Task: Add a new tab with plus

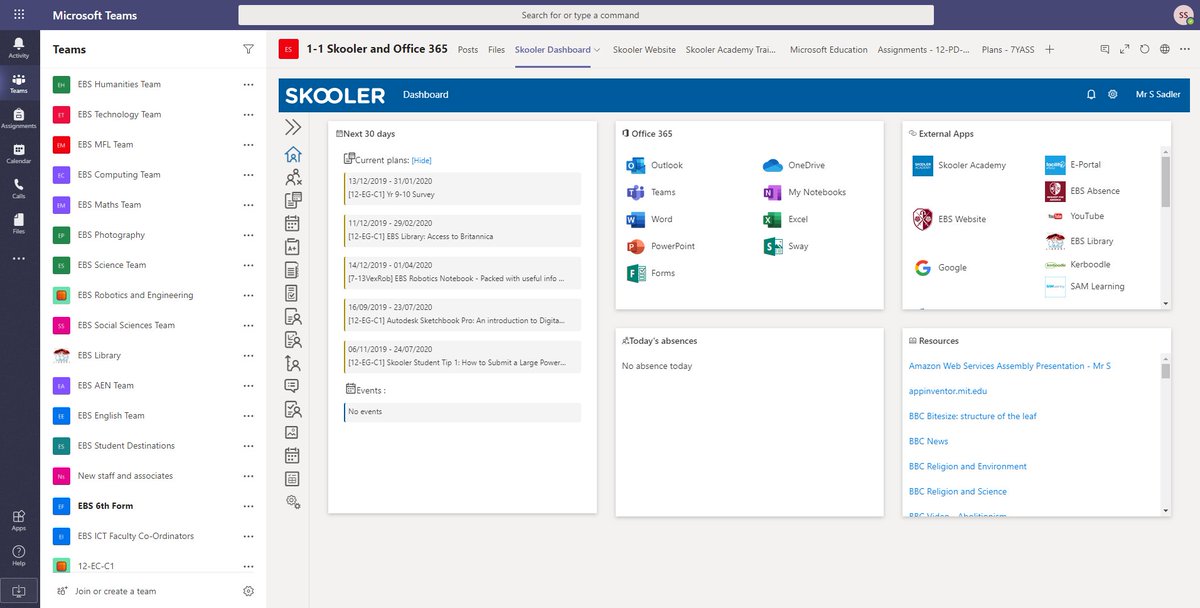Action: 1049,49
